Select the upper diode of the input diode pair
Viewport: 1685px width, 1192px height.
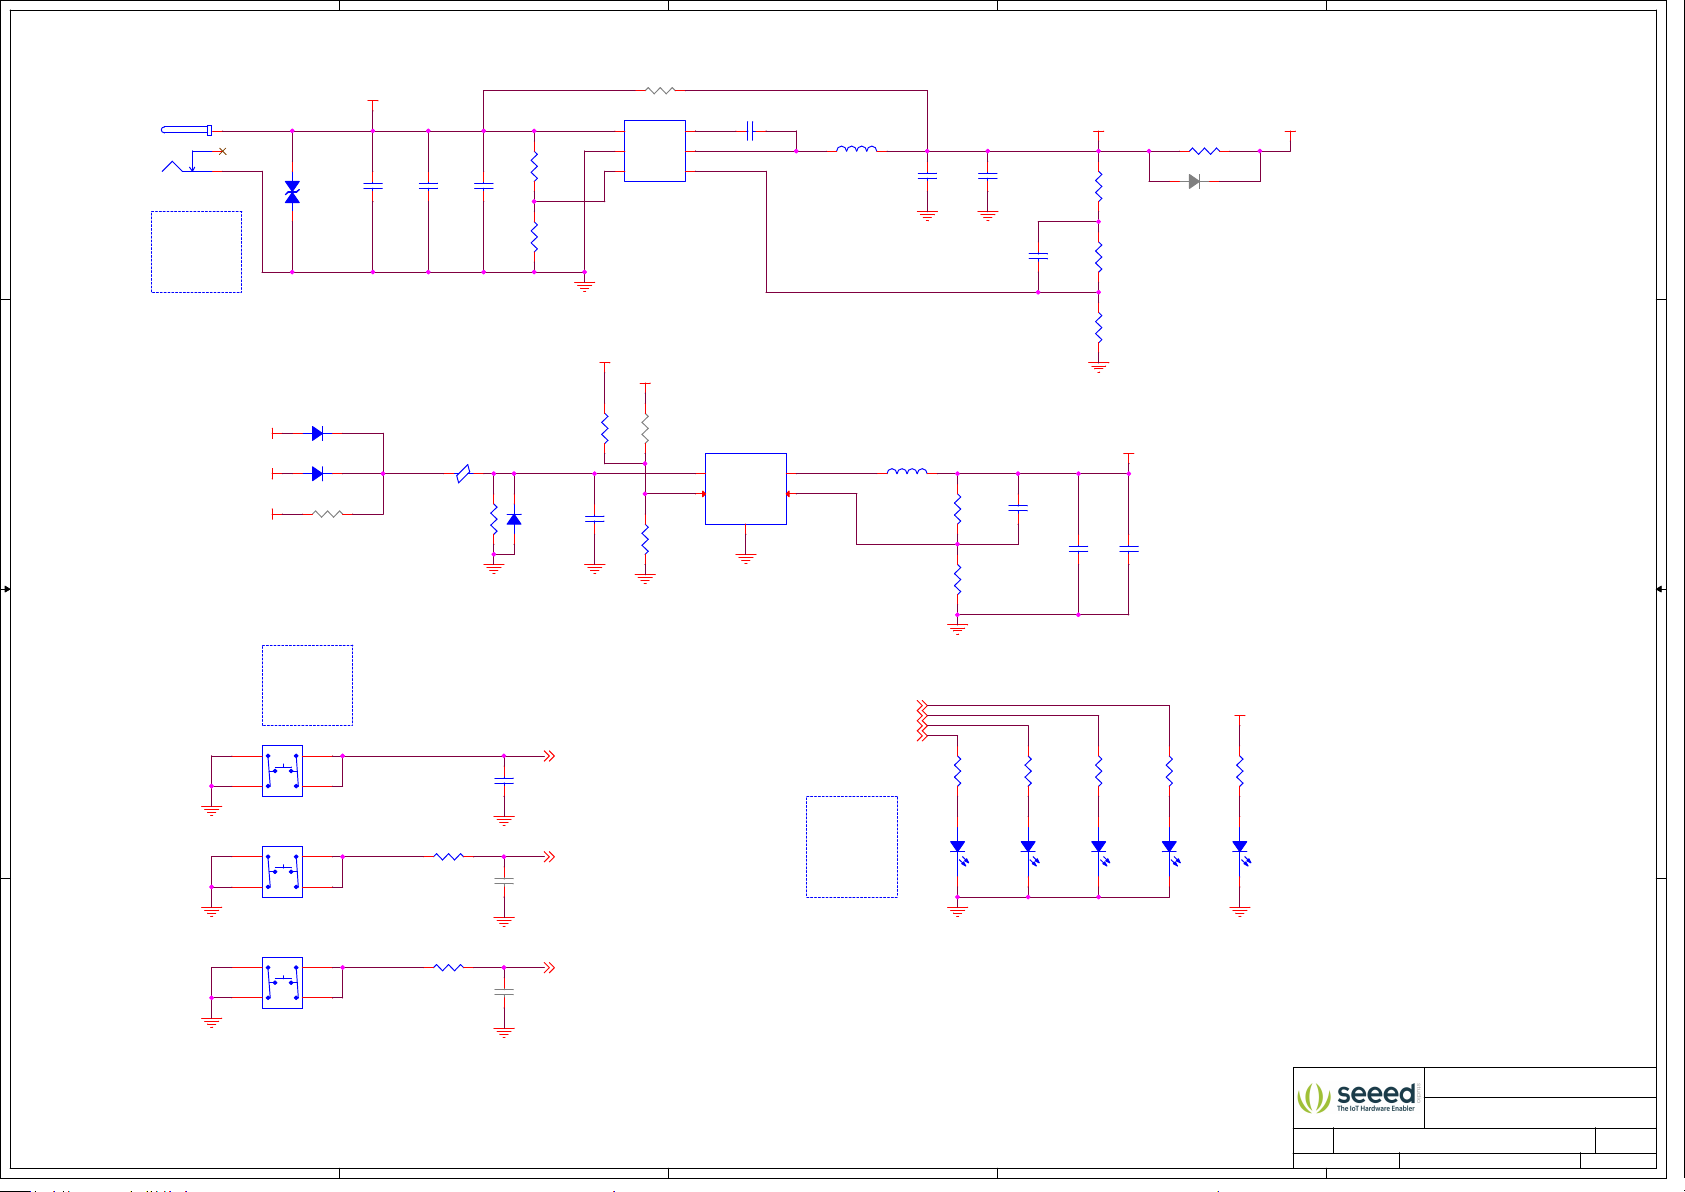(x=317, y=433)
